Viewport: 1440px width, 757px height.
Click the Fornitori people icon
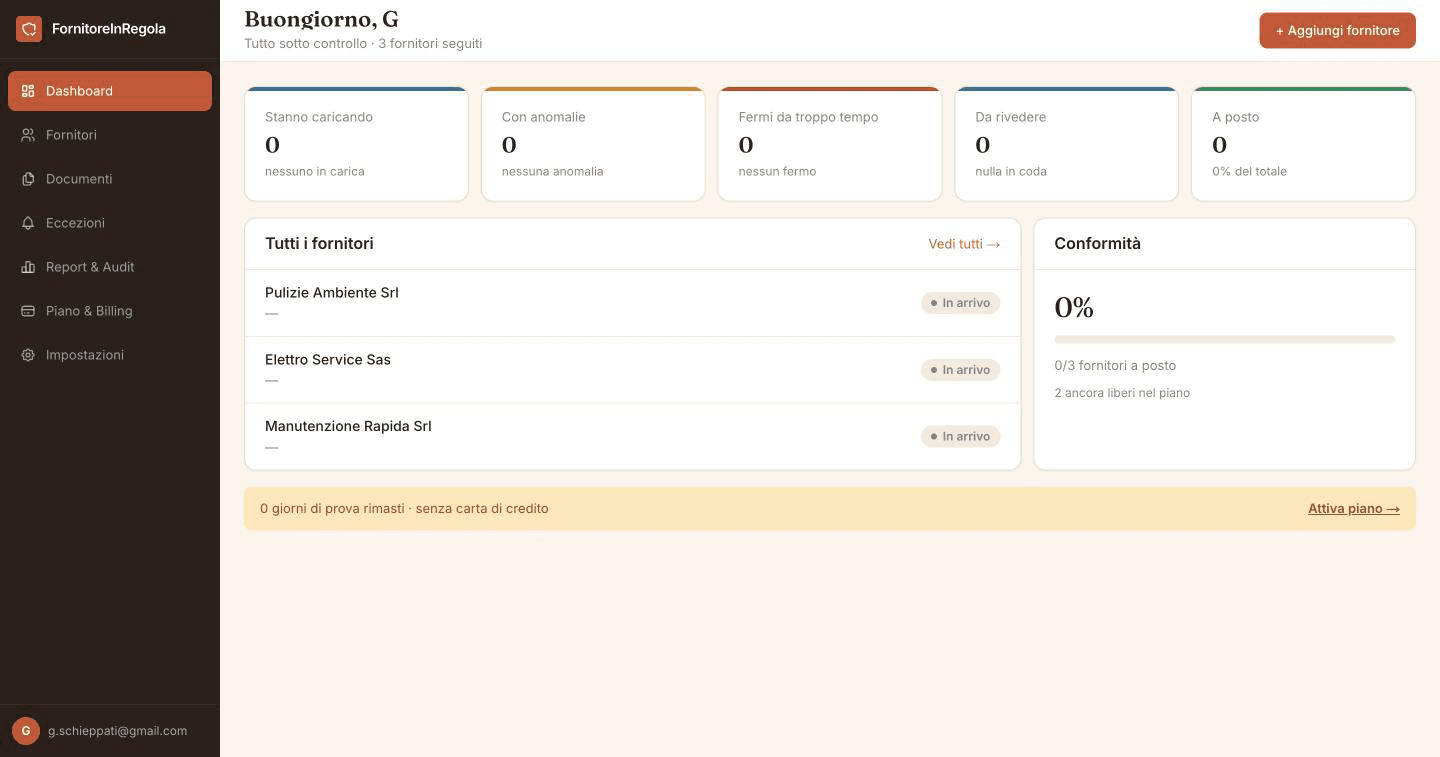(28, 135)
